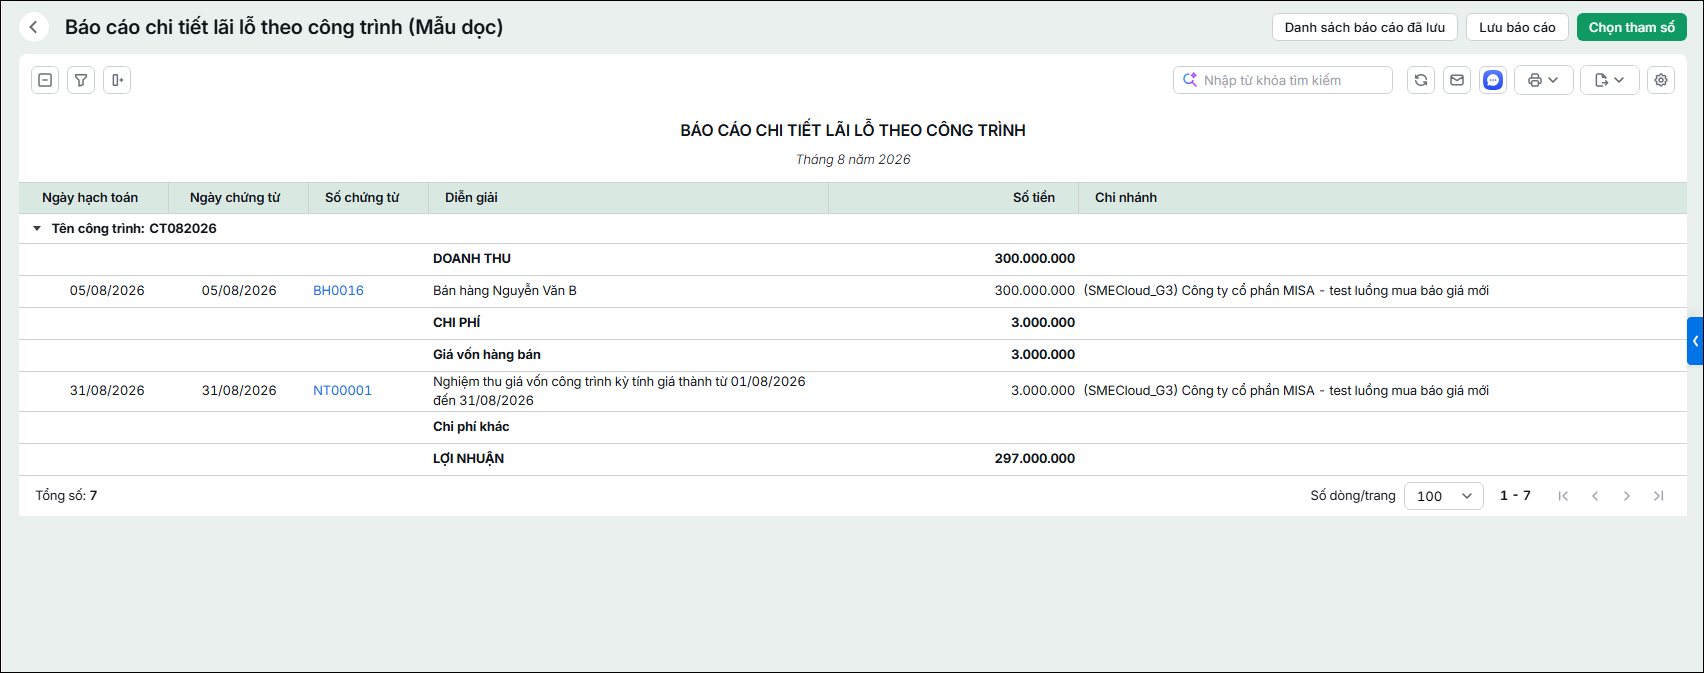Collapse the CT082026 project group
Image resolution: width=1704 pixels, height=673 pixels.
37,229
